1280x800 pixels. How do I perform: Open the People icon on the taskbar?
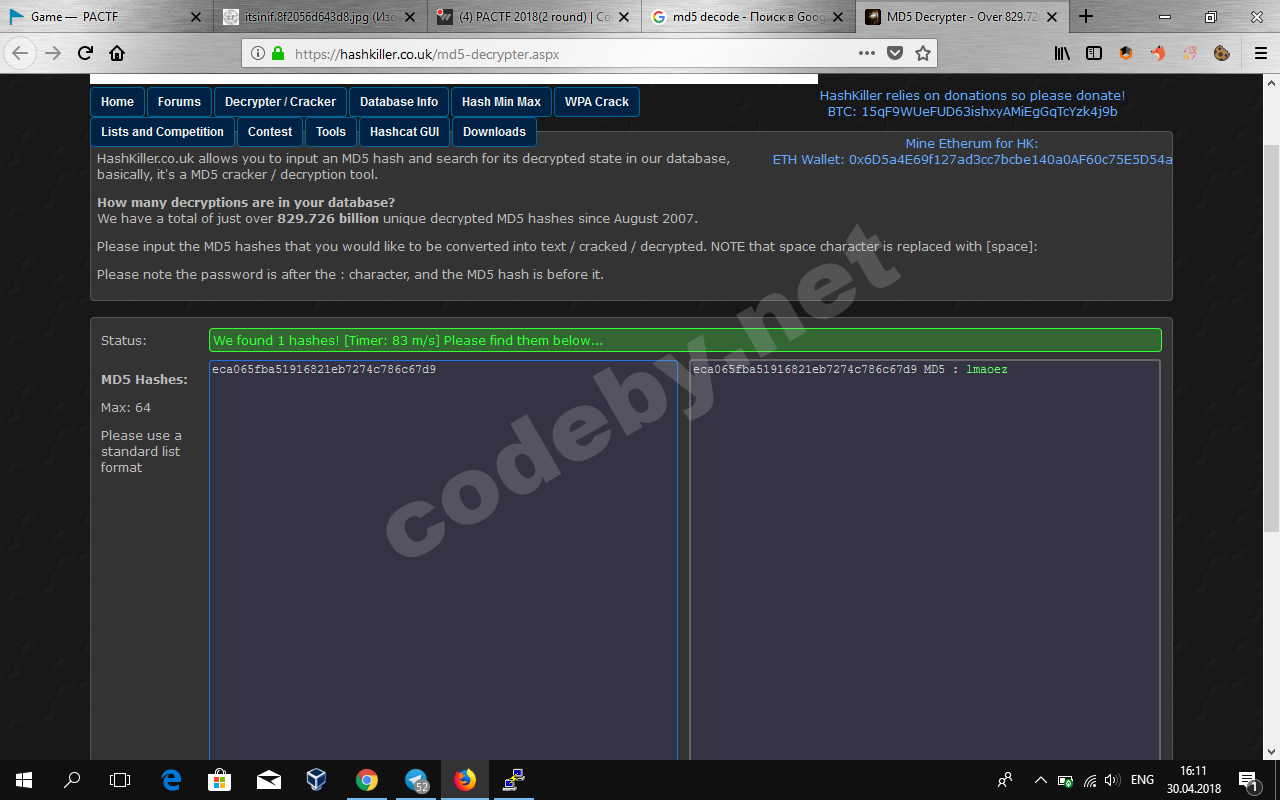click(1005, 780)
